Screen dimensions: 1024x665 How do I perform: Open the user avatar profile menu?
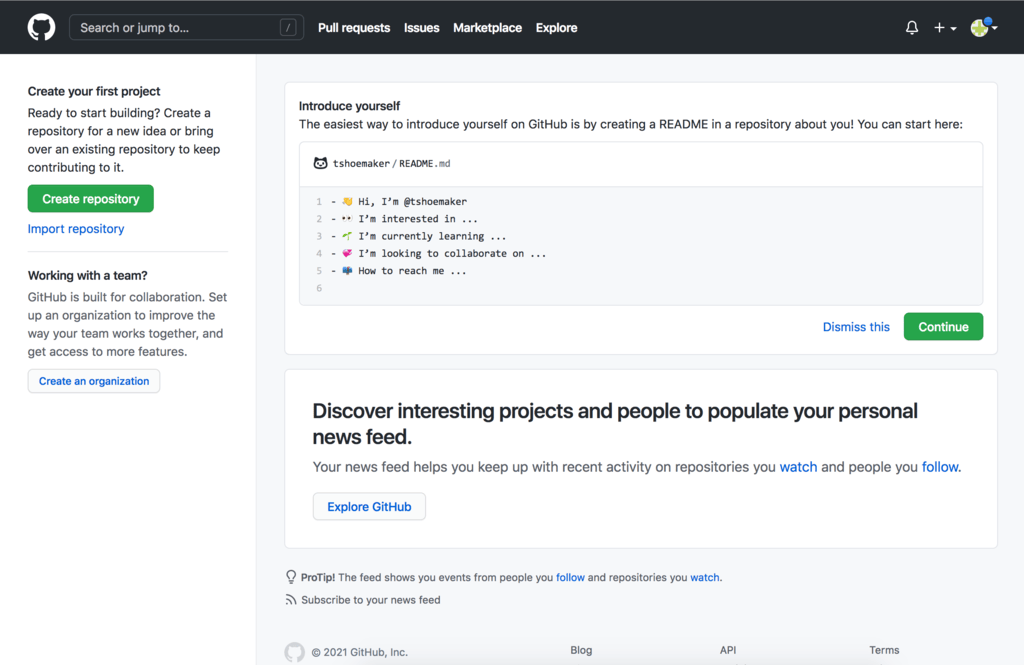click(984, 28)
